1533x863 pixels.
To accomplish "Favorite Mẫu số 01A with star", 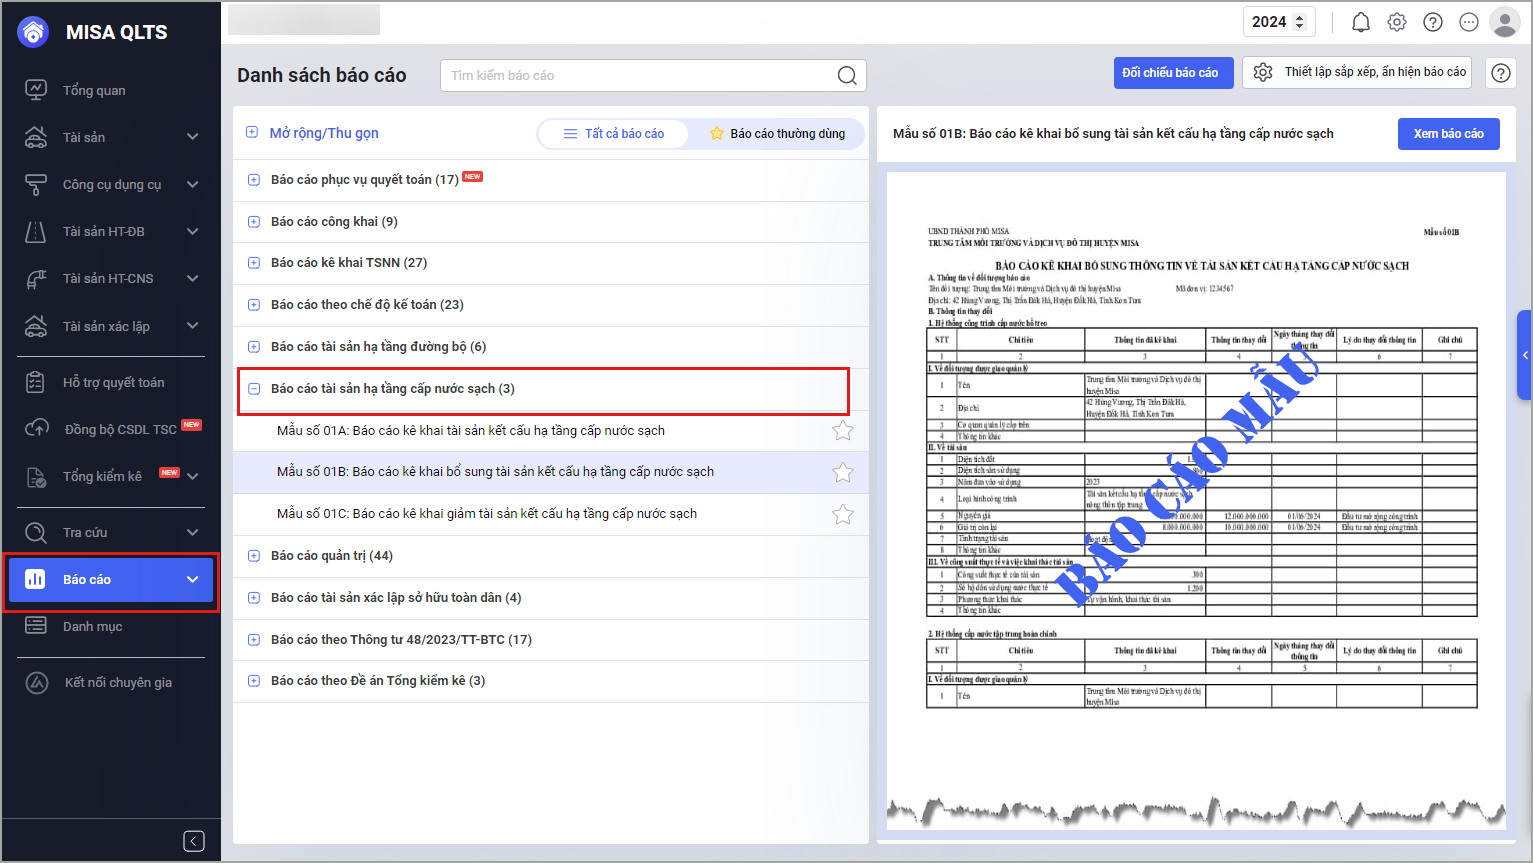I will (x=843, y=431).
